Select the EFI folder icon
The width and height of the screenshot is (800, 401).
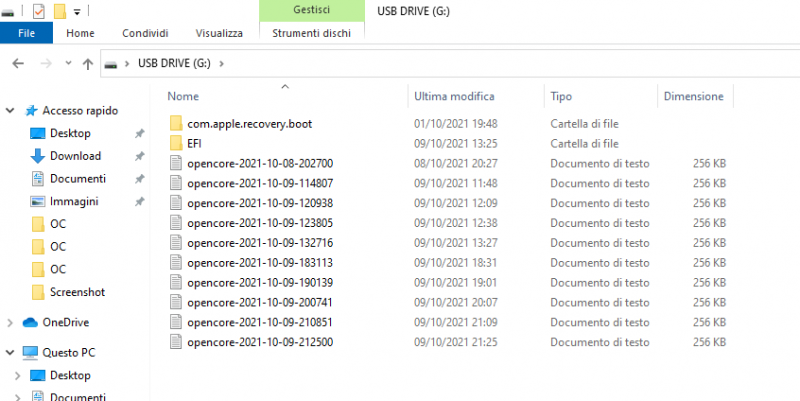[176, 143]
